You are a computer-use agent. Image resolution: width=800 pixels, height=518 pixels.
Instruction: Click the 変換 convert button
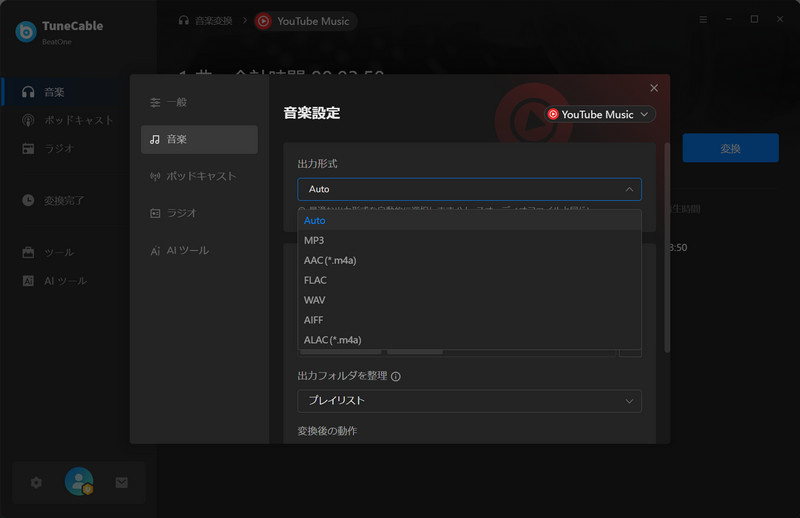730,148
